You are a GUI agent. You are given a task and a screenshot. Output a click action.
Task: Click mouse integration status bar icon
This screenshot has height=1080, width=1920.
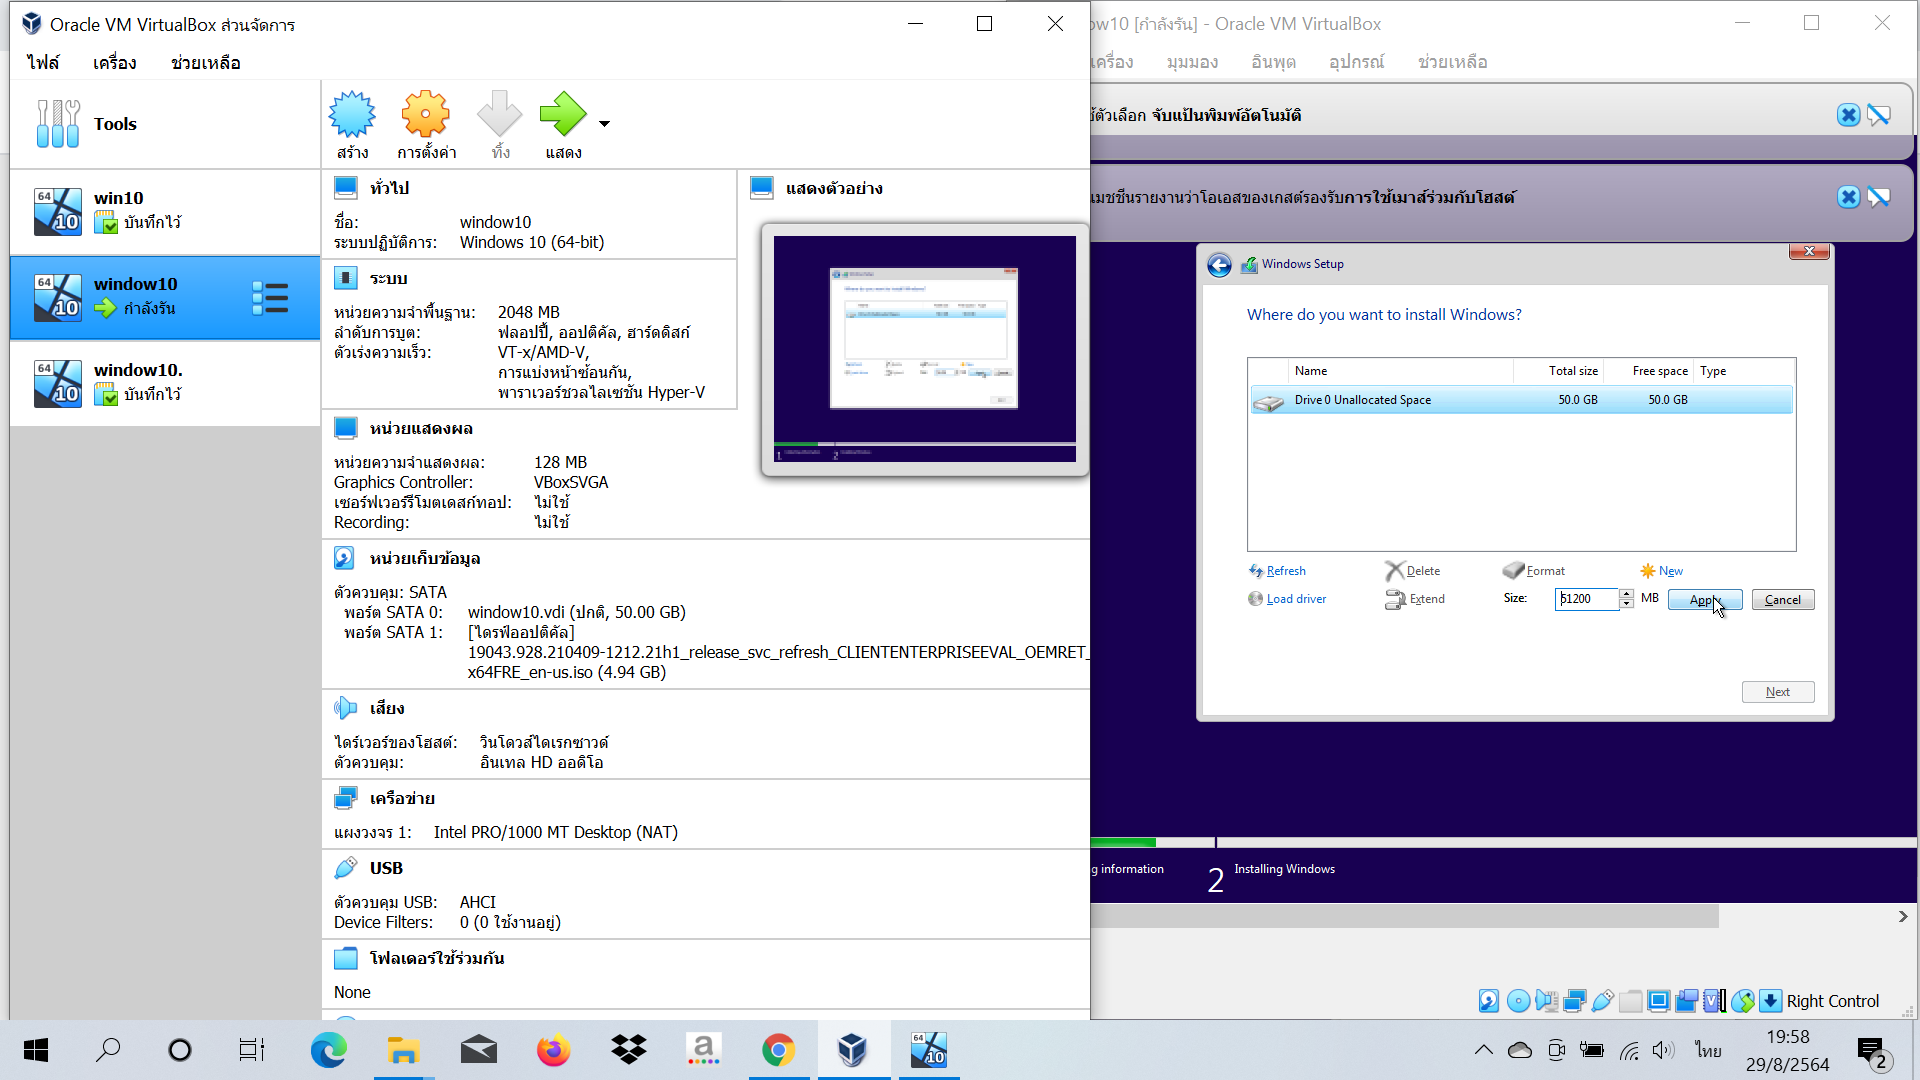click(x=1743, y=1001)
